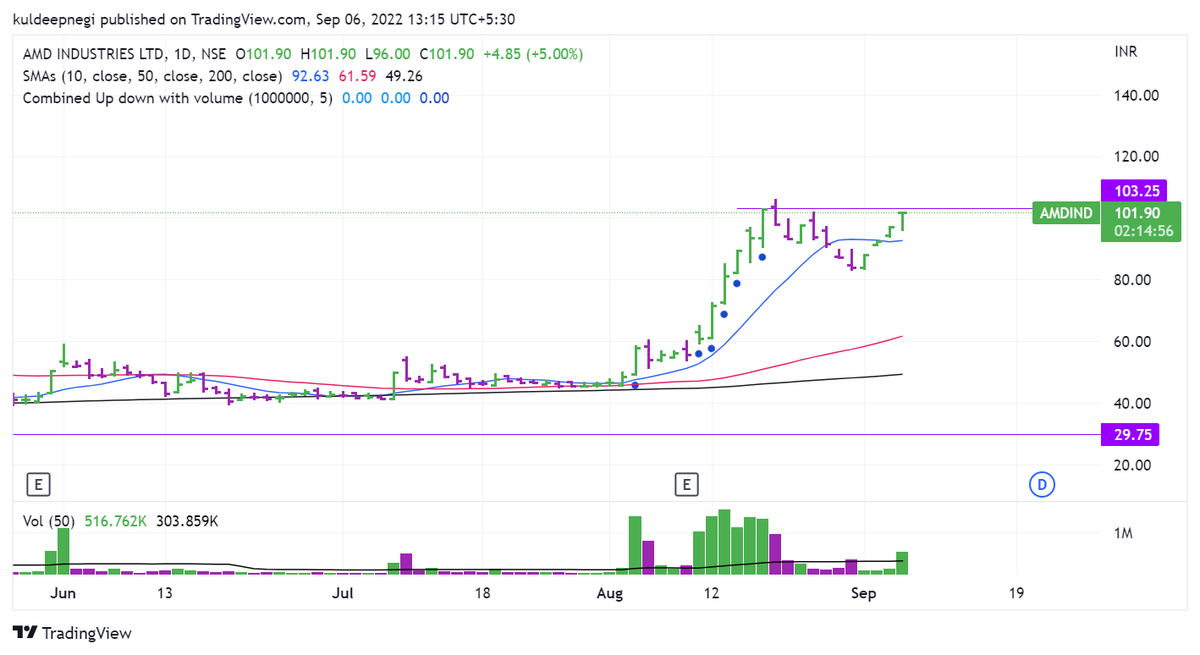Image resolution: width=1200 pixels, height=655 pixels.
Task: Select the 29.75 purple price label
Action: 1129,435
